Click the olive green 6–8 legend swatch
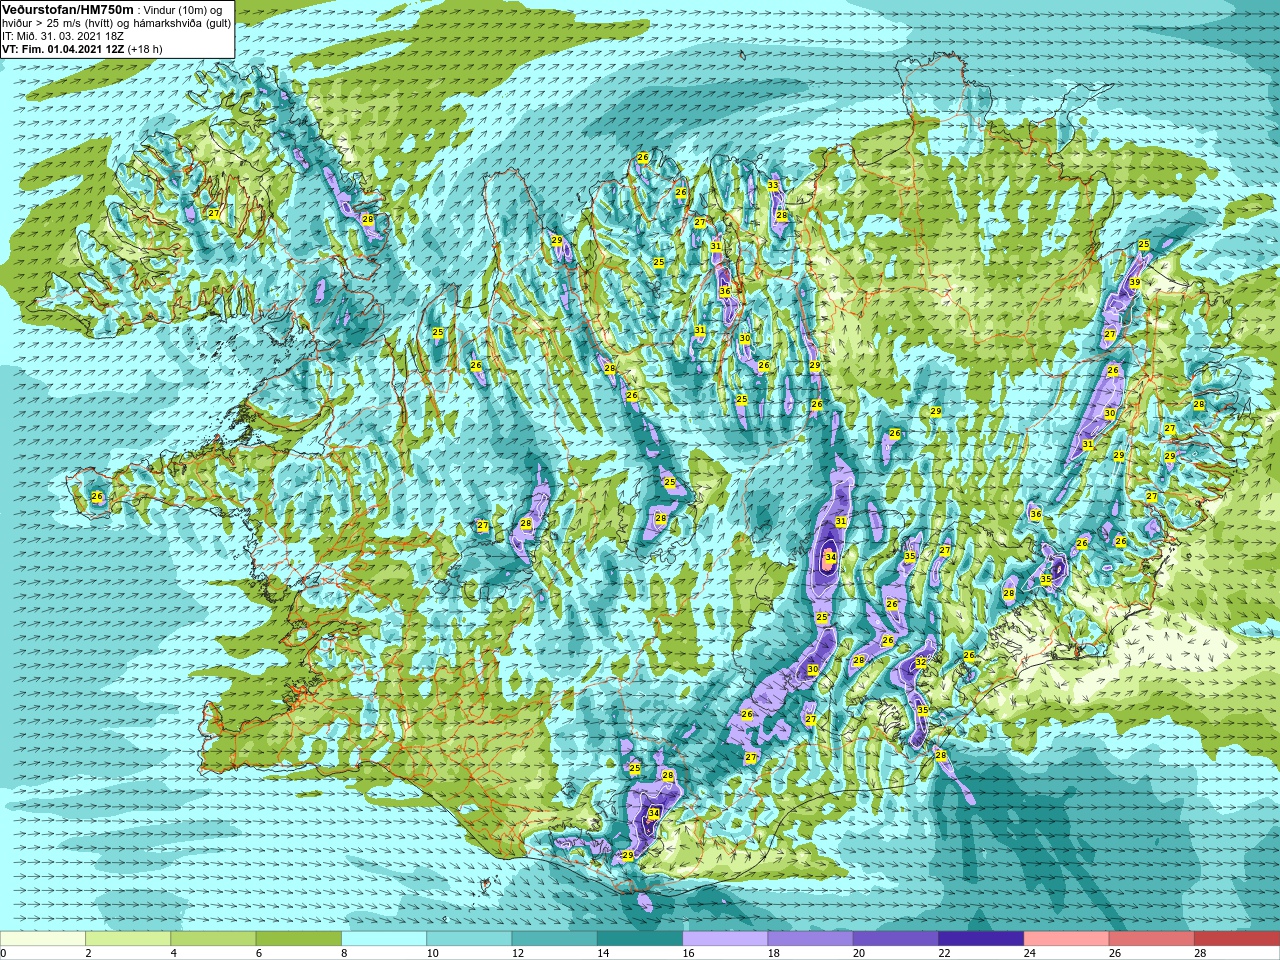 pyautogui.click(x=299, y=939)
